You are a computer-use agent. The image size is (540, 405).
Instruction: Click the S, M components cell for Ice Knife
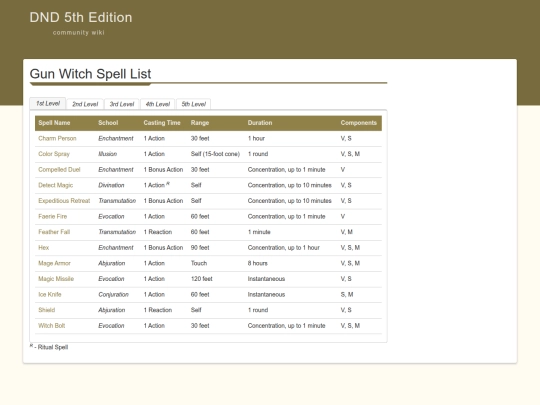(x=347, y=294)
